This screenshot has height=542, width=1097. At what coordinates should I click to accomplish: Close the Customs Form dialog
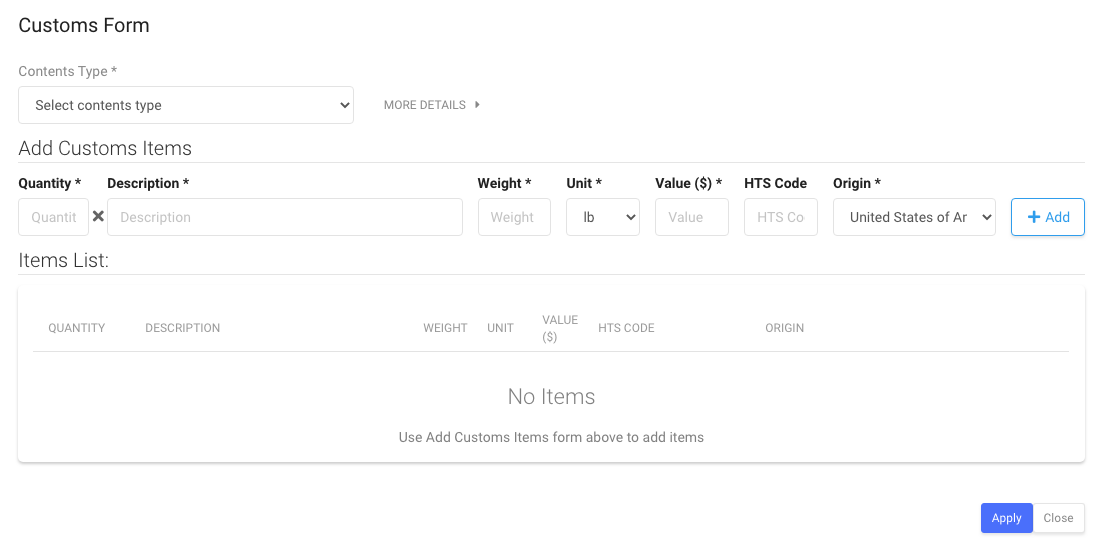(1057, 518)
